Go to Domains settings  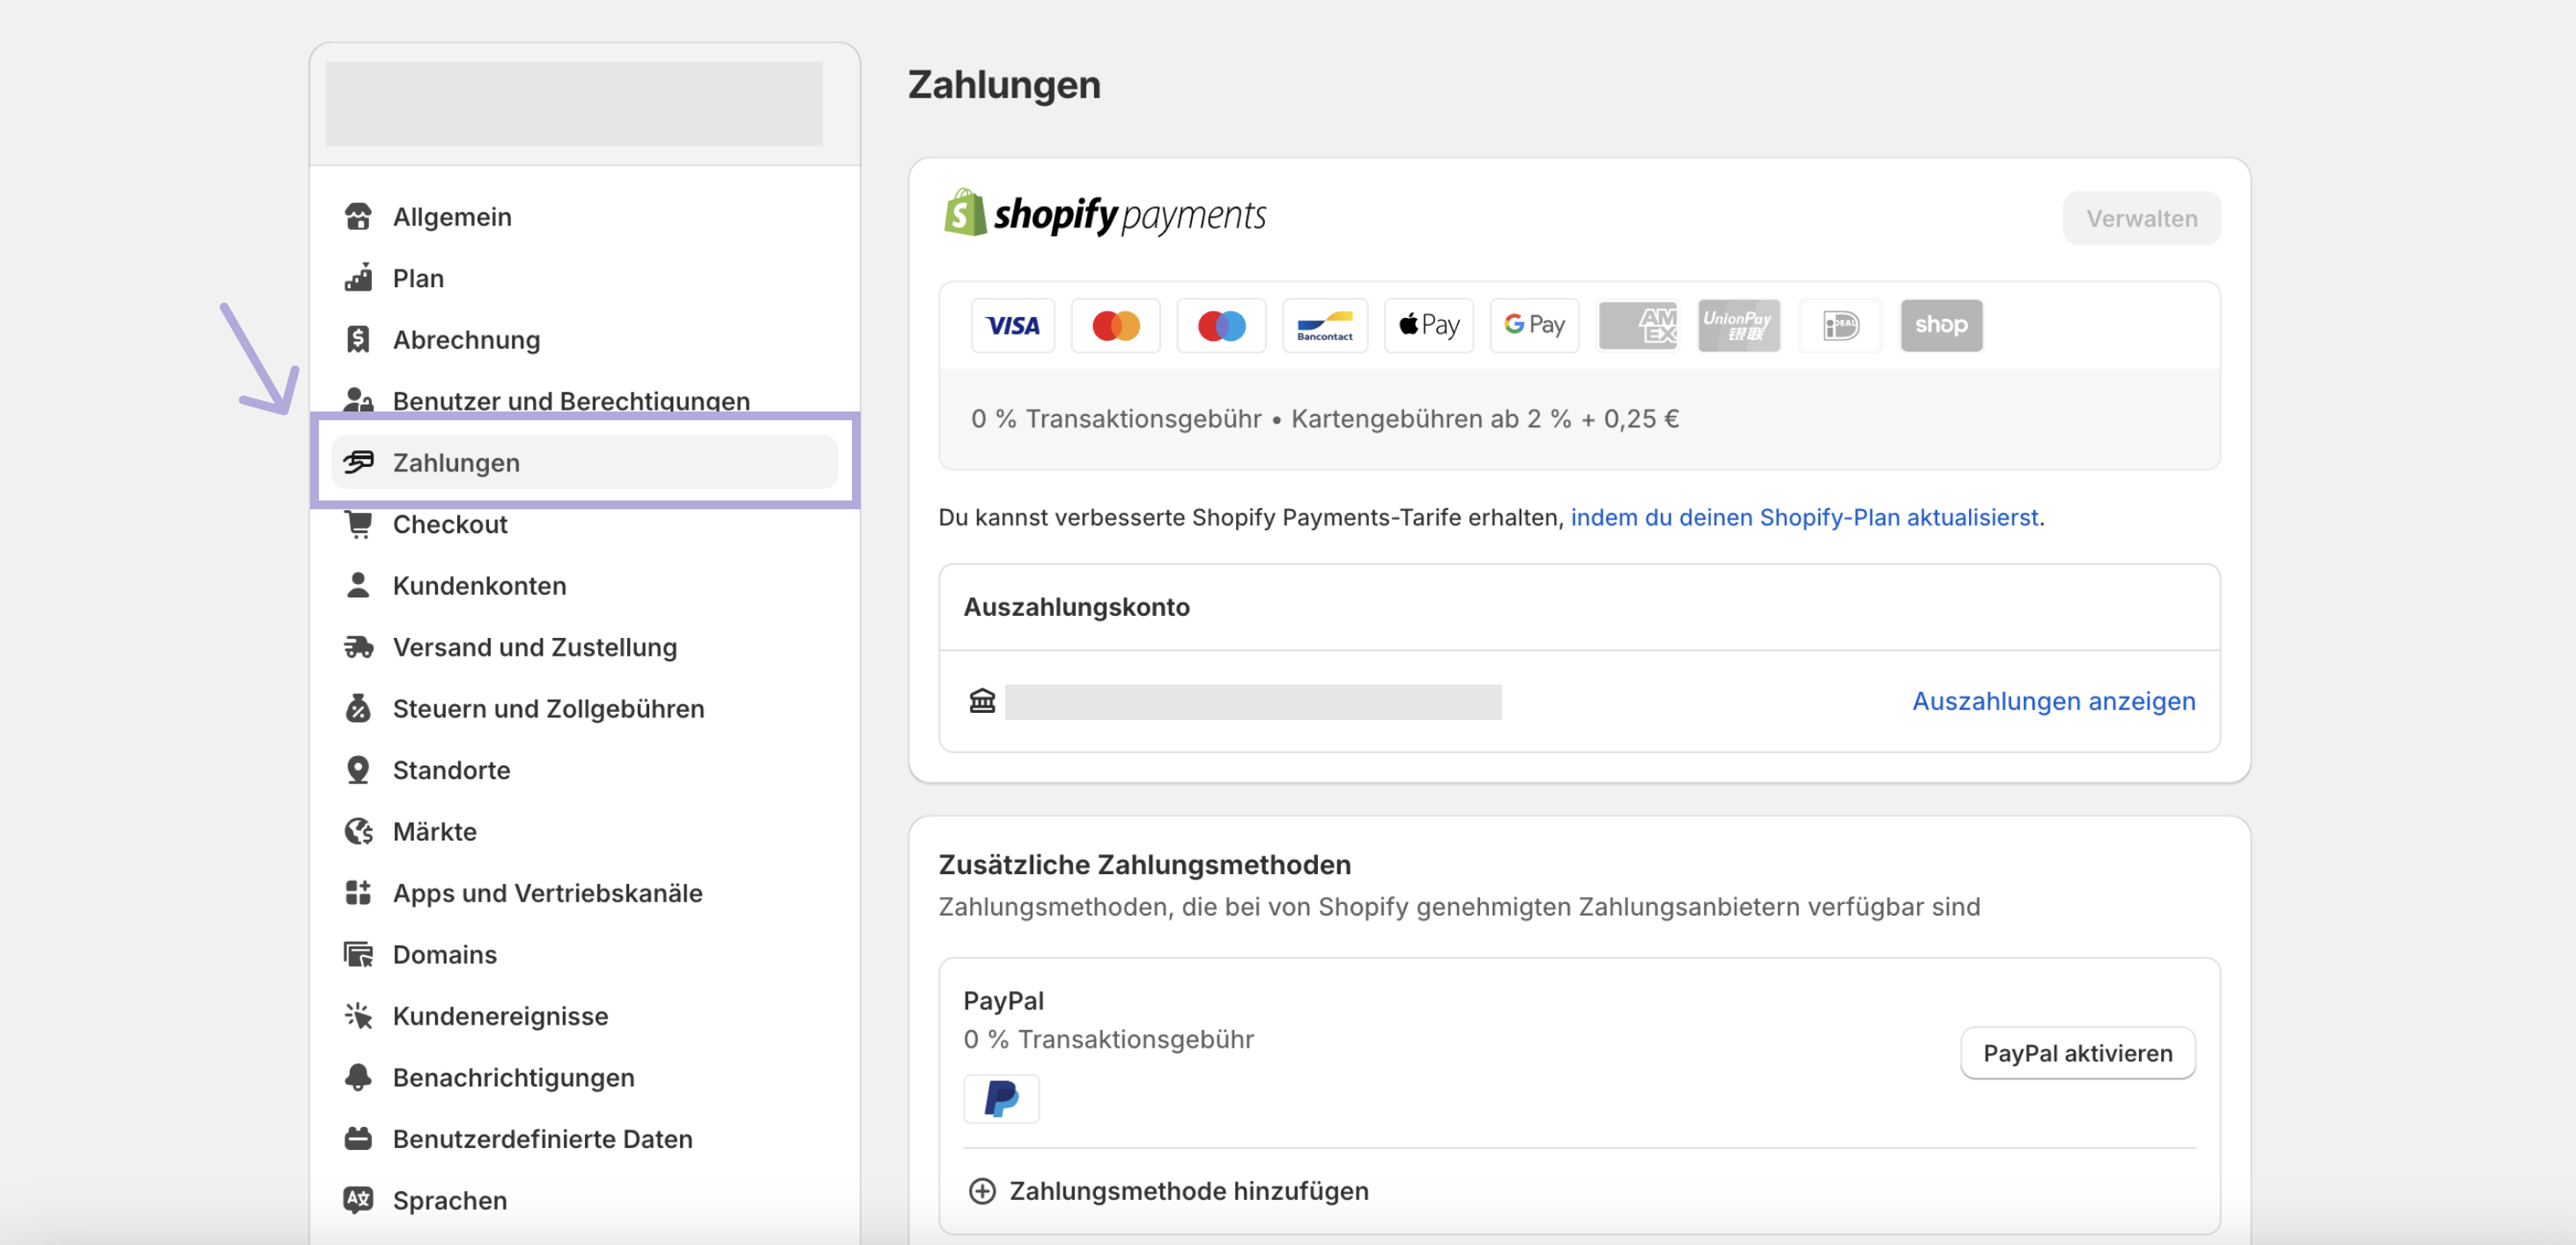point(585,954)
